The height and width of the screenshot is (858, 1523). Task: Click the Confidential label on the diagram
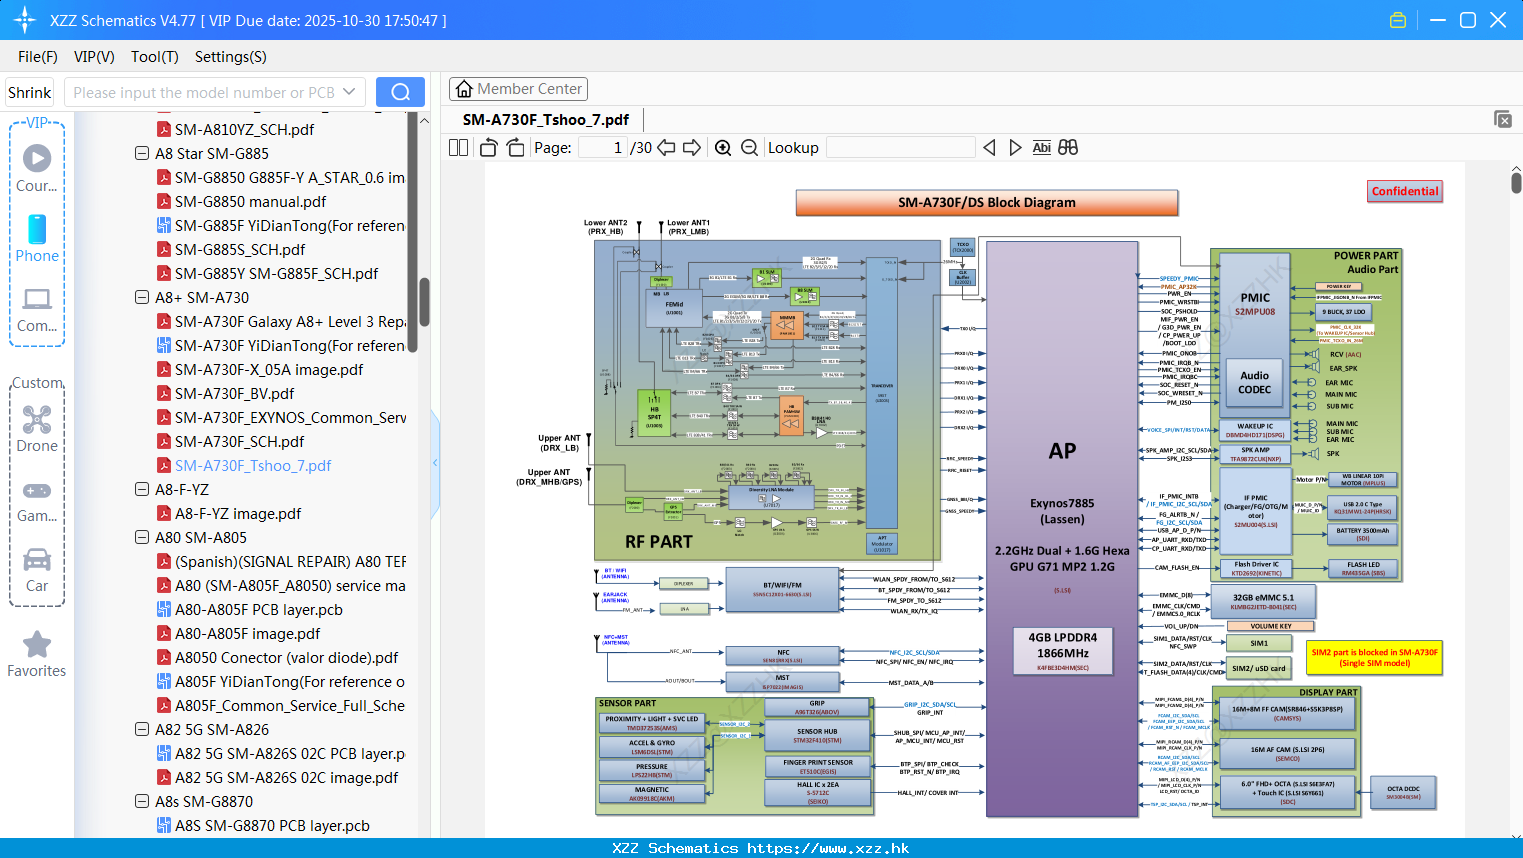[1405, 191]
